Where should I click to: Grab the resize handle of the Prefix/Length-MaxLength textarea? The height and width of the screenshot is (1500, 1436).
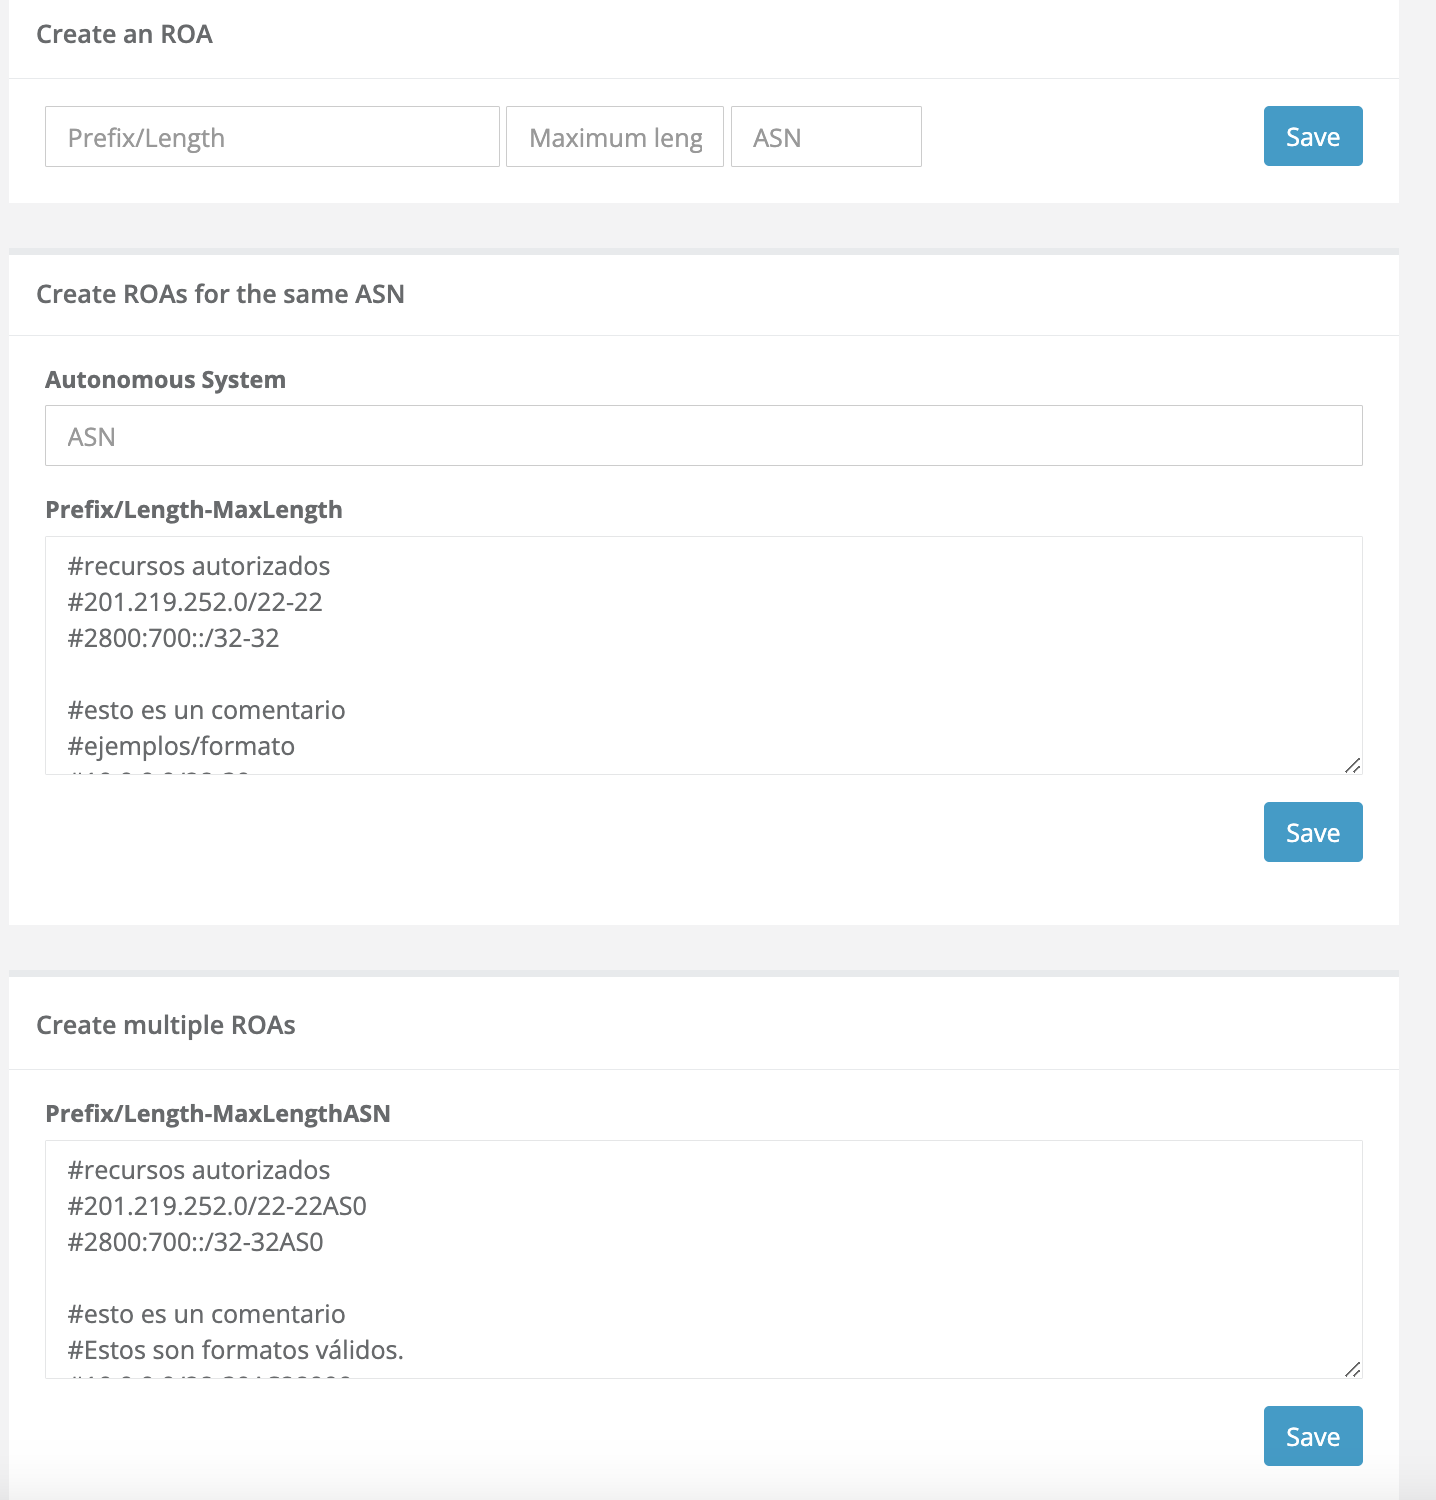1352,765
